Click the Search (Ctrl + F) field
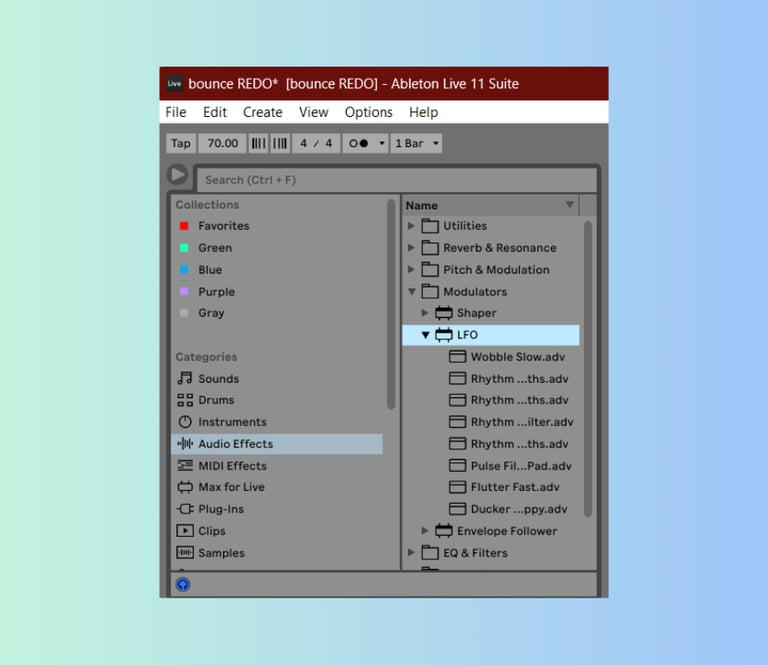This screenshot has height=665, width=768. coord(397,180)
